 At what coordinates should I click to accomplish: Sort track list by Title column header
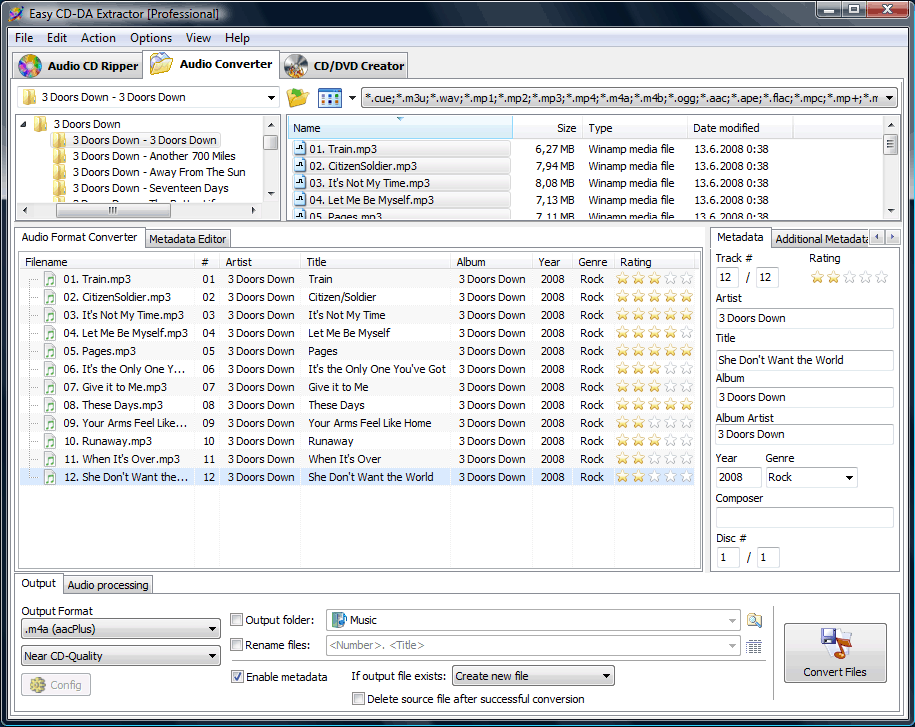(x=375, y=262)
